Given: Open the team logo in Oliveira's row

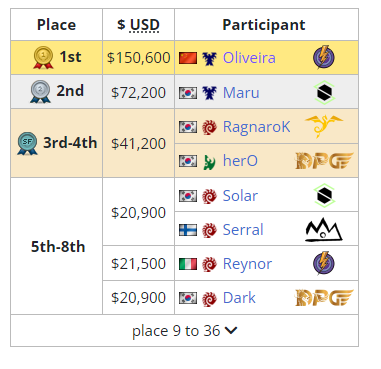Looking at the screenshot, I should coord(324,57).
